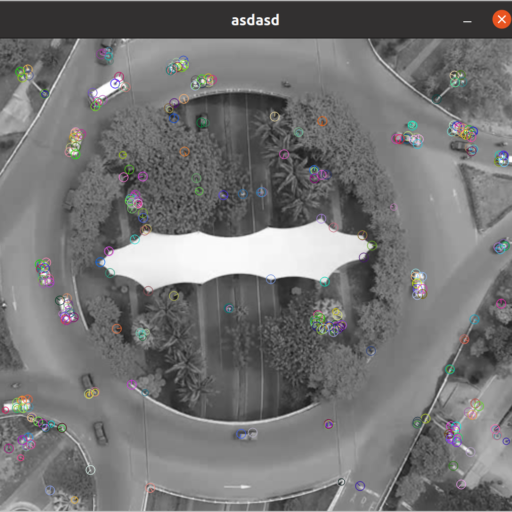Click the orange keypoint circle on lower-left trees
Screen dimensions: 512x512
(117, 329)
